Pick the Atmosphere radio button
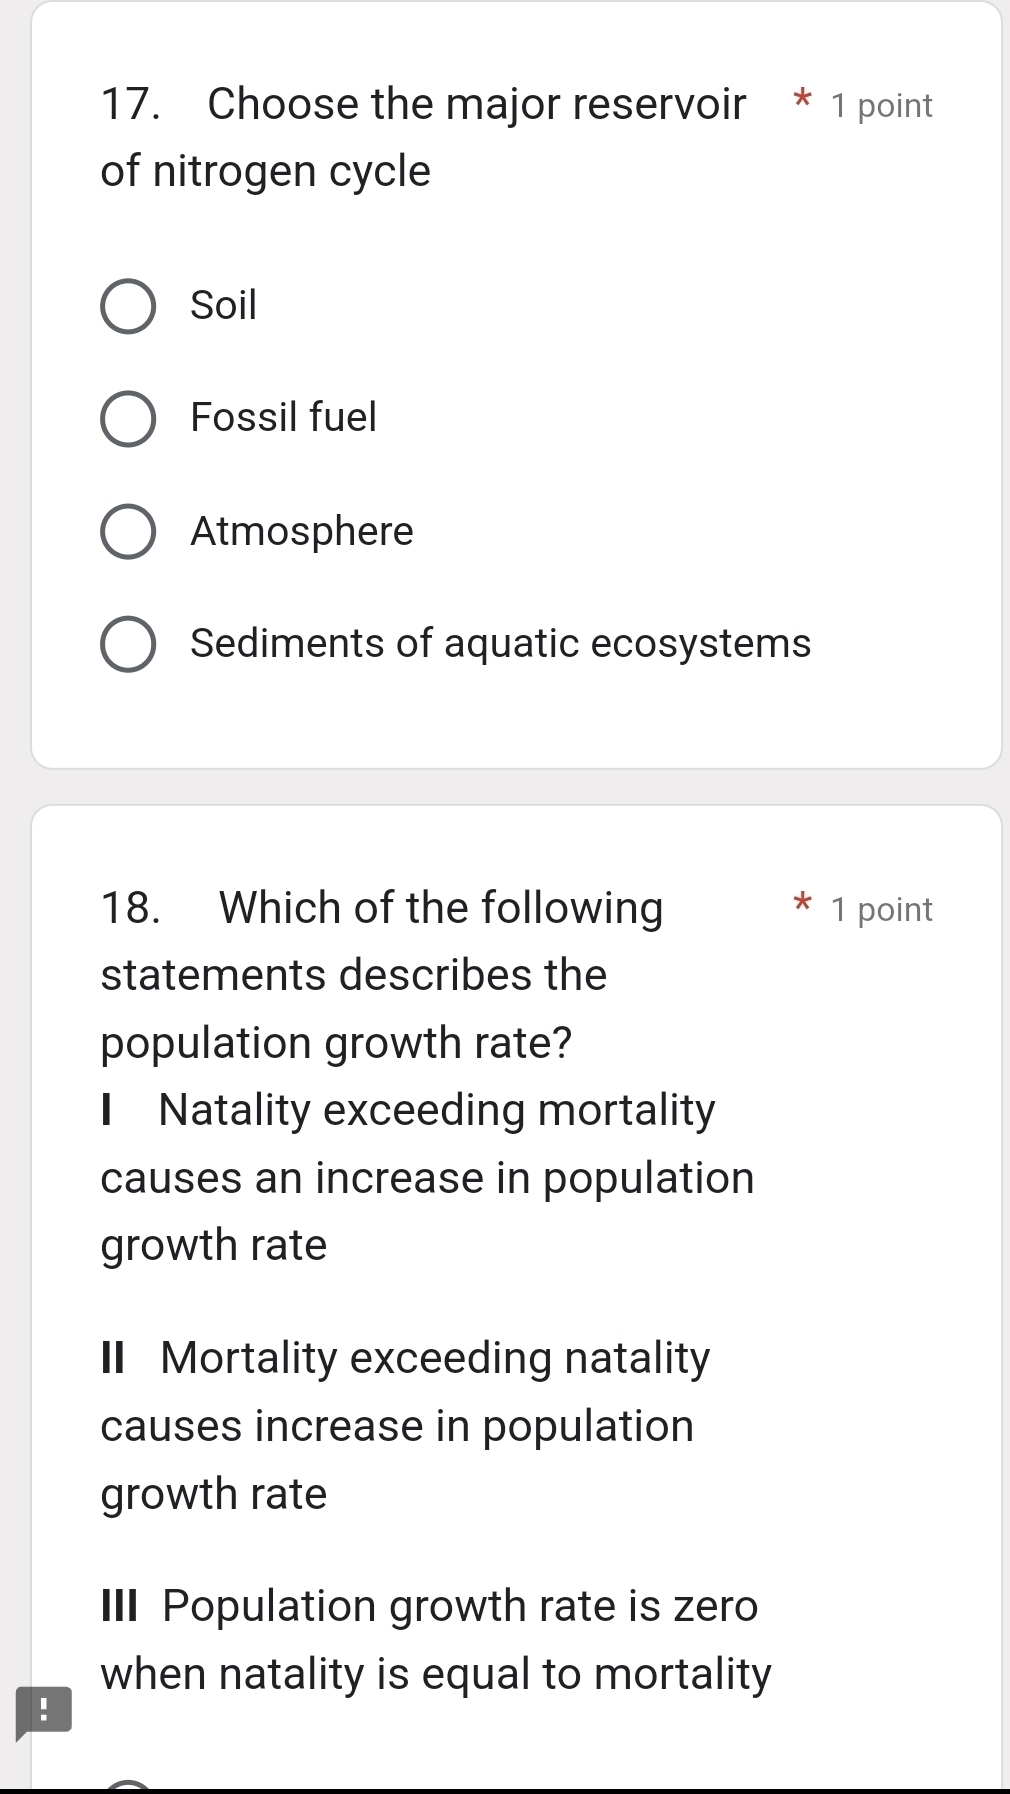Viewport: 1010px width, 1794px height. point(128,532)
